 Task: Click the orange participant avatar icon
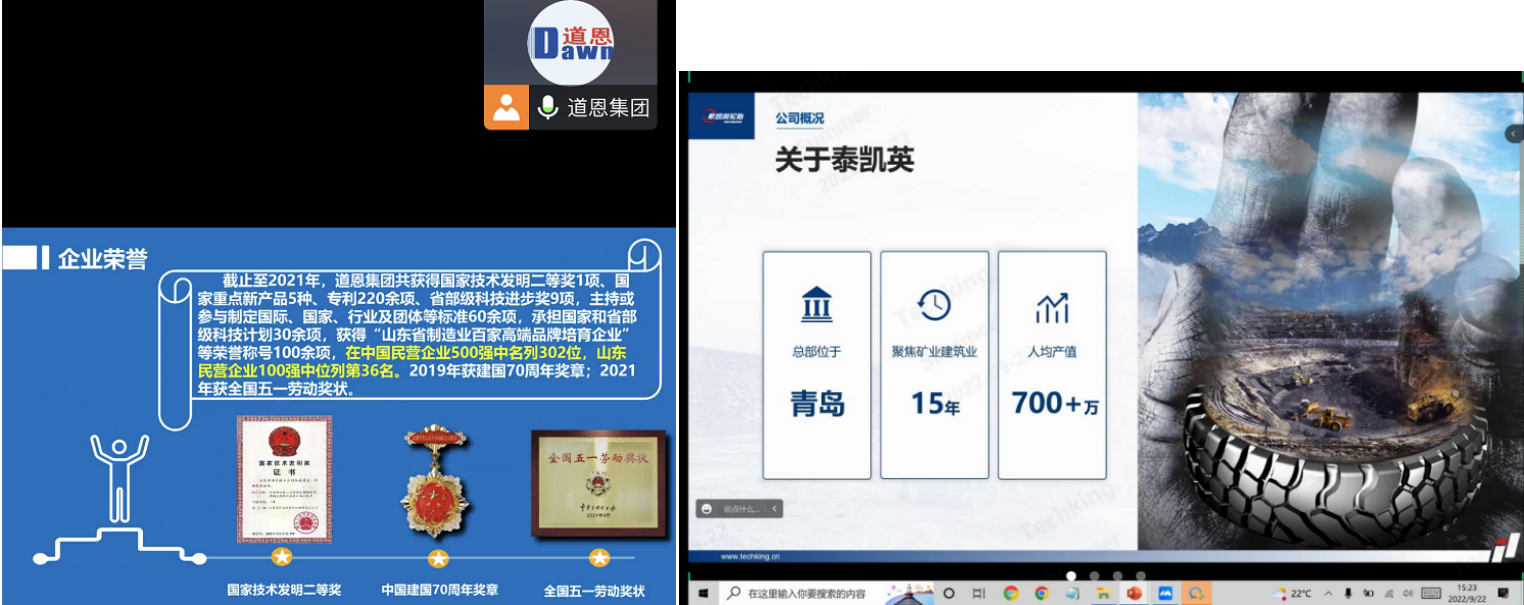507,107
